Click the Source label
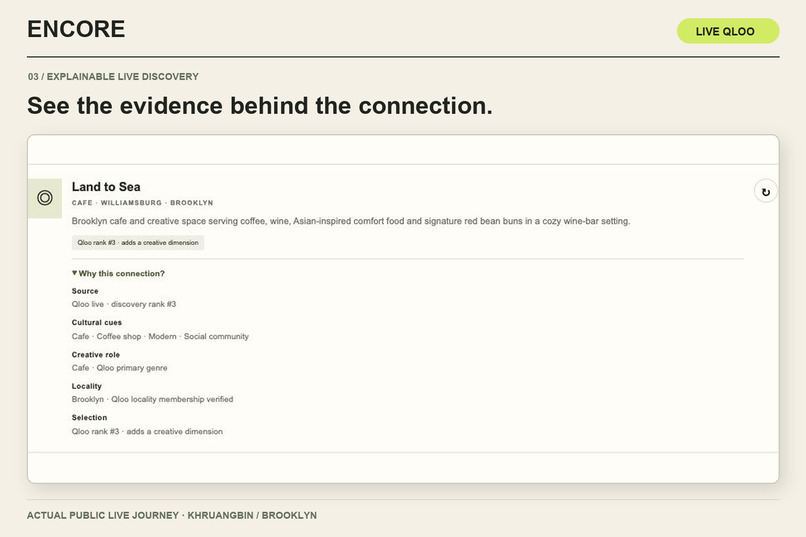806x537 pixels. pos(85,291)
